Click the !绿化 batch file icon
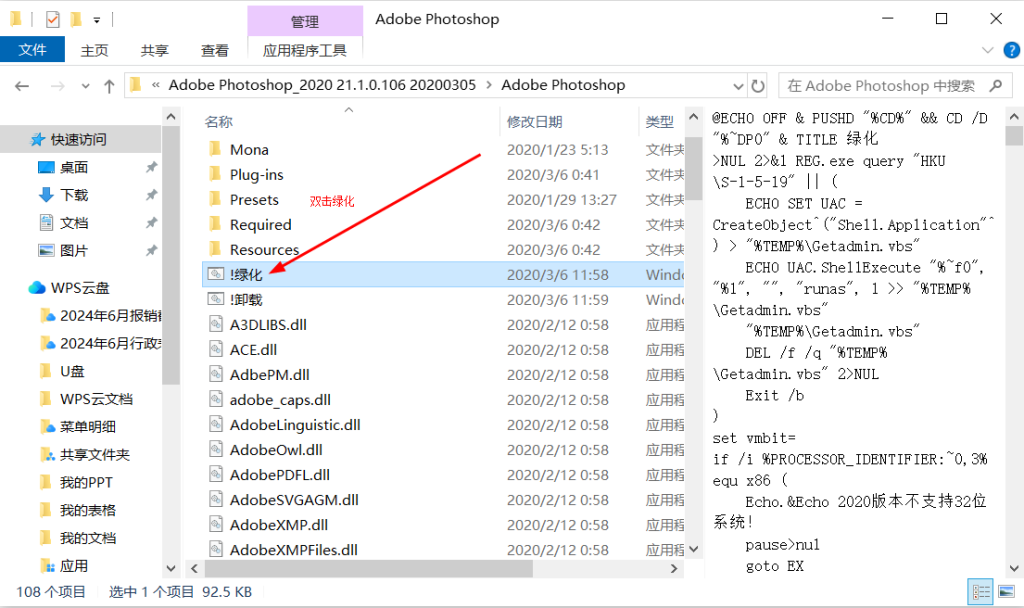Image resolution: width=1024 pixels, height=608 pixels. point(216,274)
